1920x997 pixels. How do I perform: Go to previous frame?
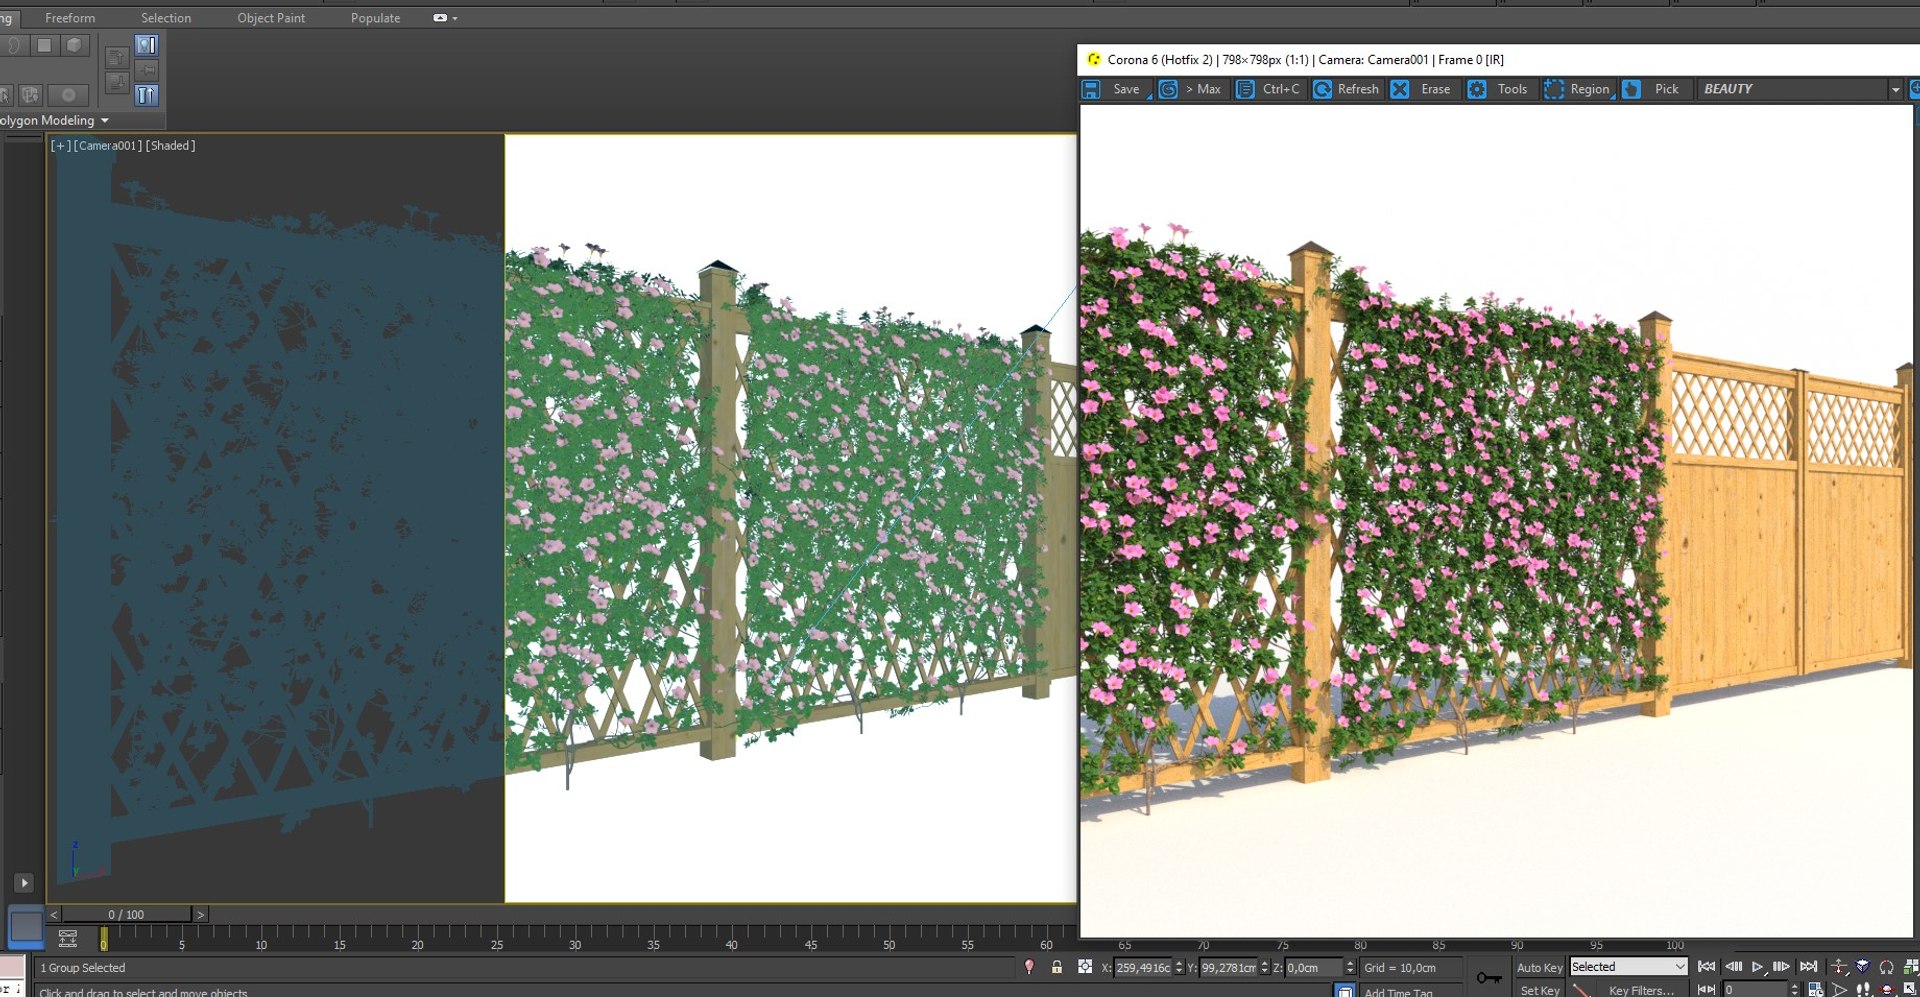(x=1733, y=967)
